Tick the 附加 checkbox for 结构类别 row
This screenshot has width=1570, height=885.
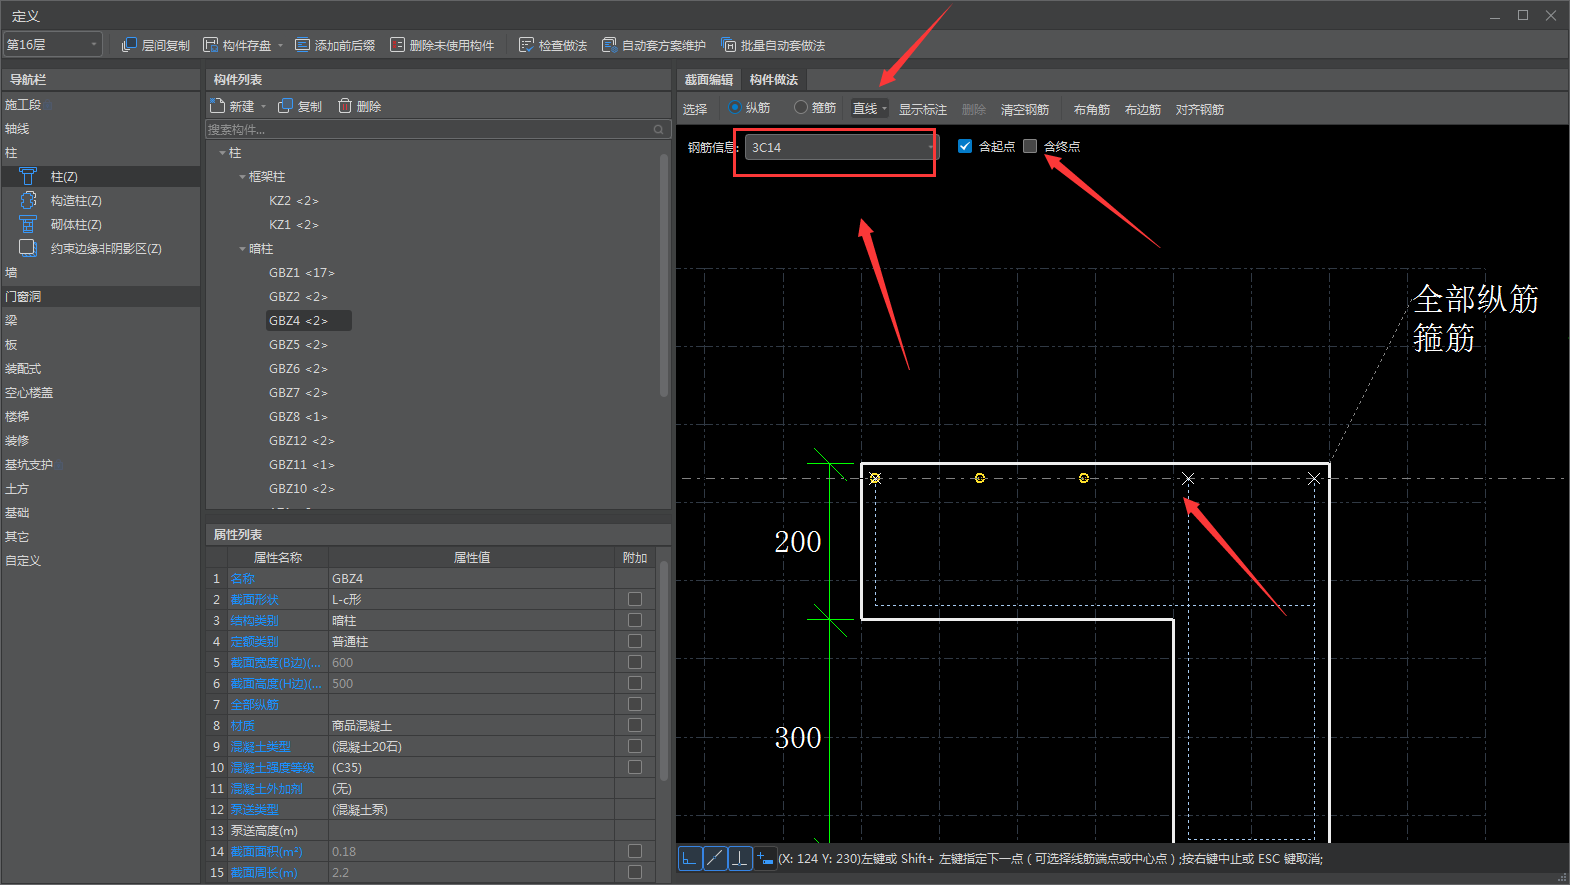[x=634, y=620]
